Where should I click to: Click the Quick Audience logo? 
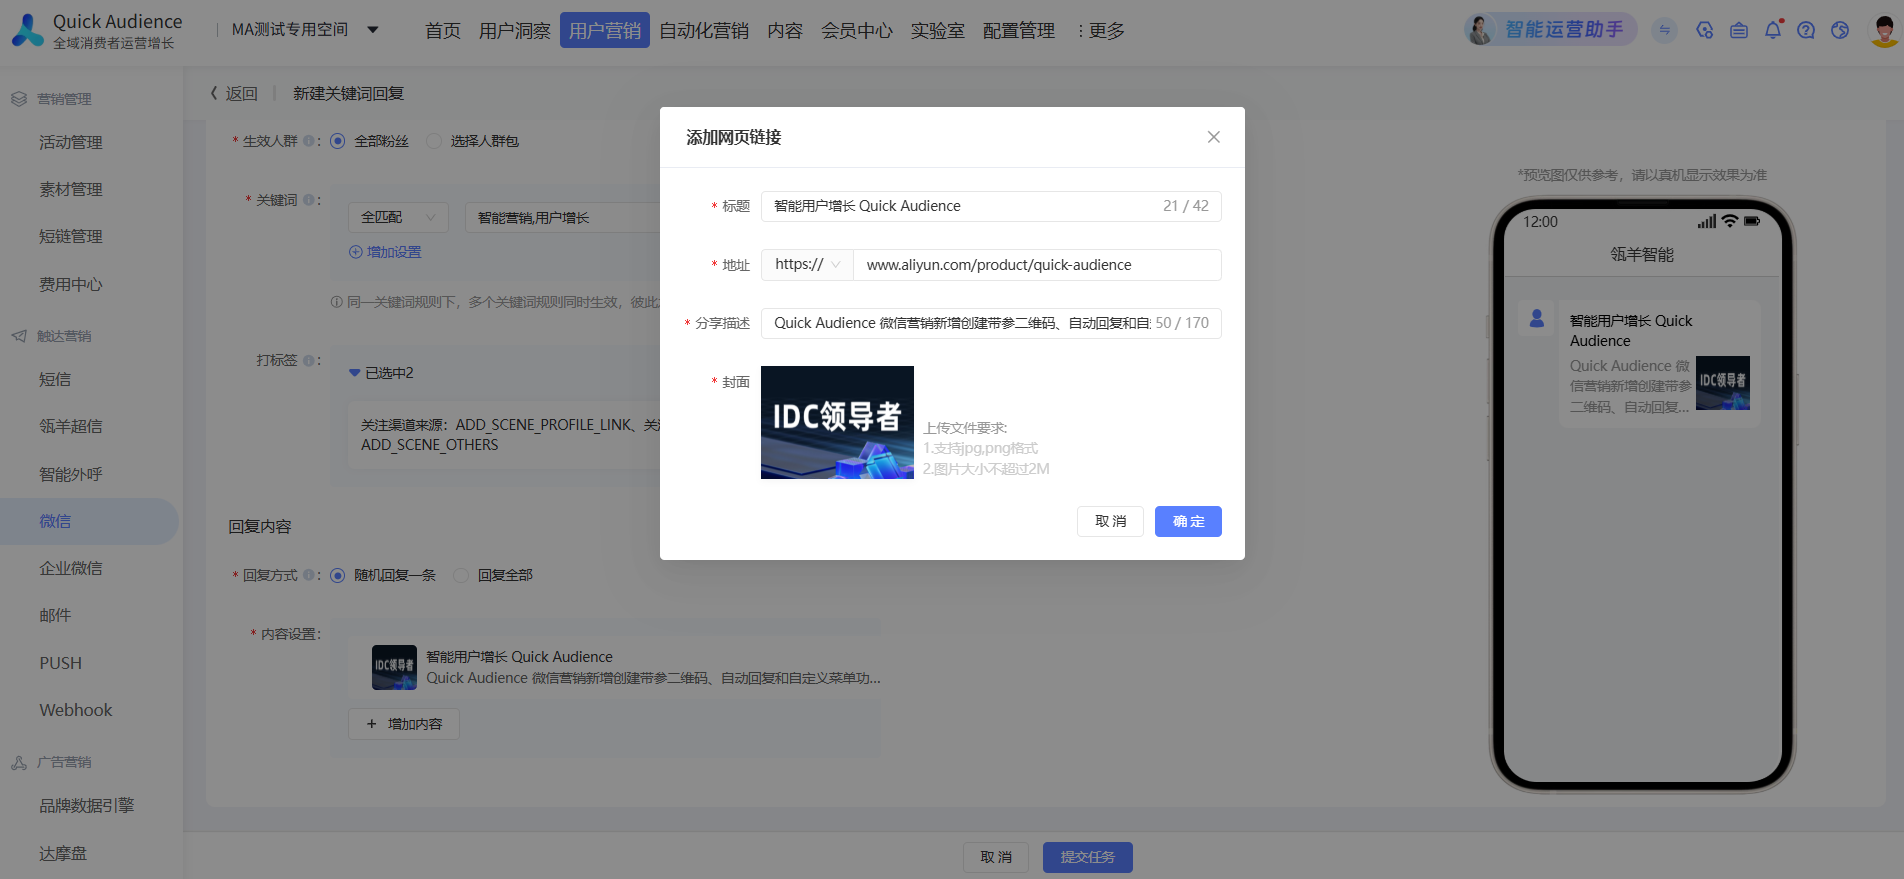pyautogui.click(x=97, y=31)
